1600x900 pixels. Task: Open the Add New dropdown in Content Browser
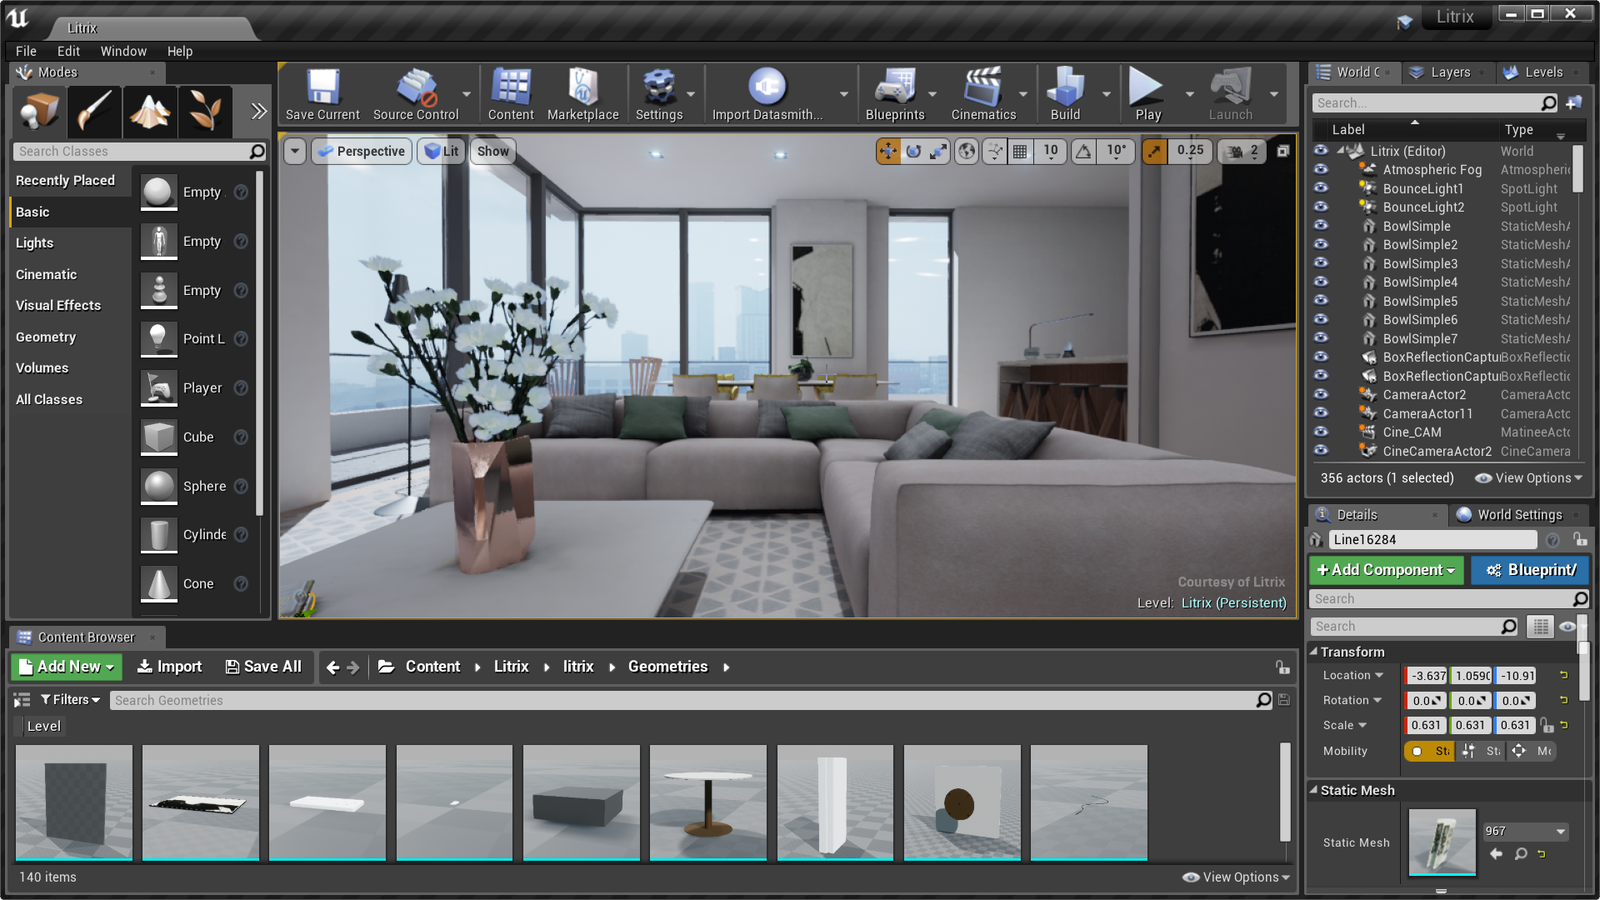point(65,666)
